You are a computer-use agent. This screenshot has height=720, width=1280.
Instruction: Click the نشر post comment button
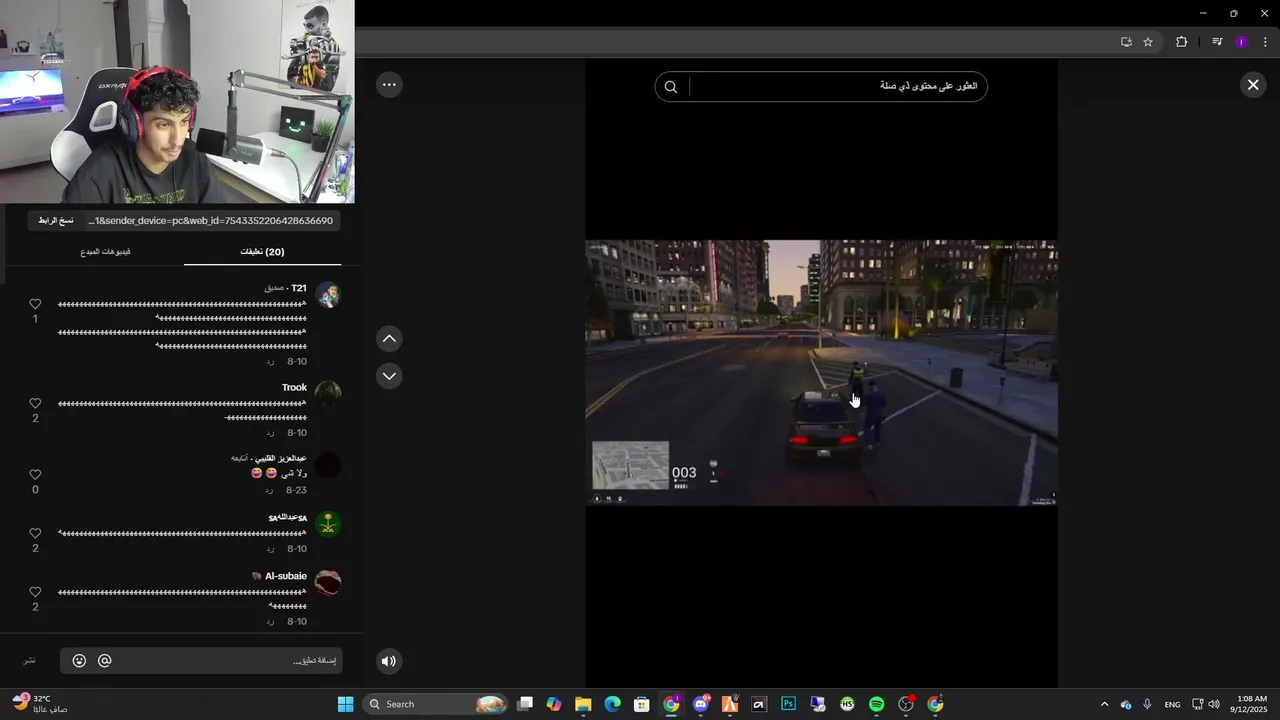point(30,661)
